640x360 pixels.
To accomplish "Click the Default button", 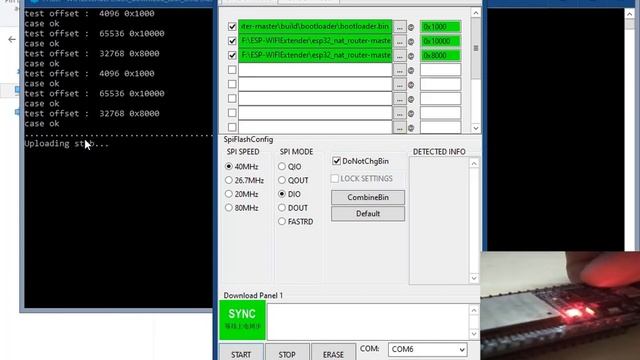I will pos(368,213).
